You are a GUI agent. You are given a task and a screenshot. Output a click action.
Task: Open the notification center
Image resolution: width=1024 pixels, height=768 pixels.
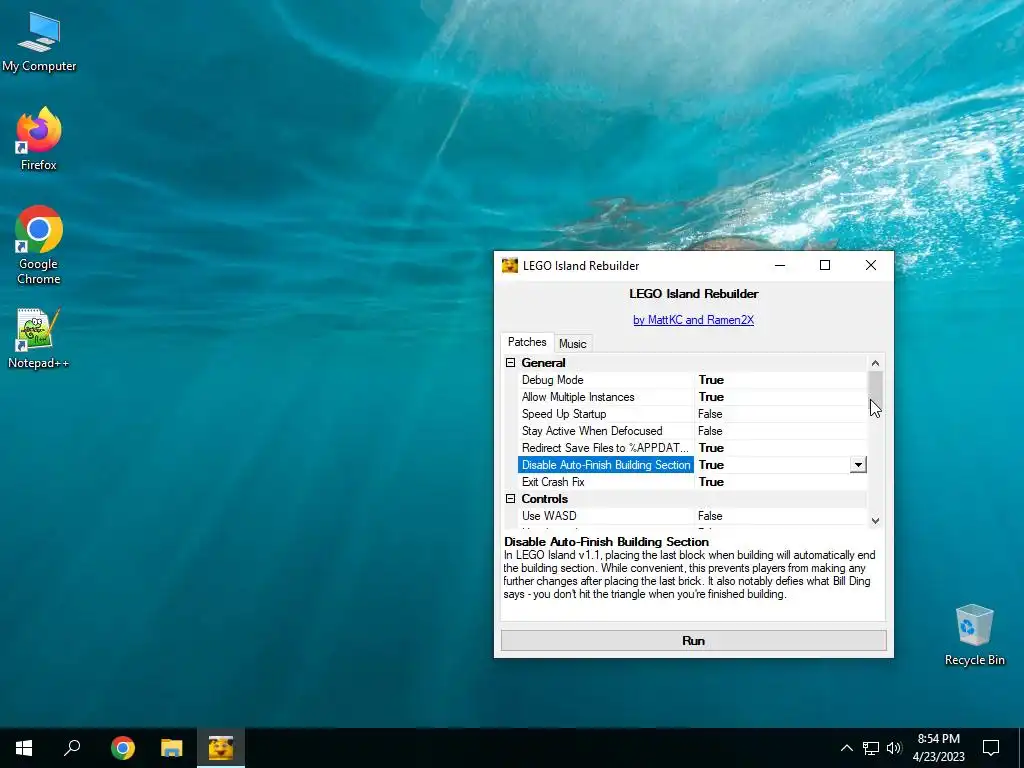(991, 748)
